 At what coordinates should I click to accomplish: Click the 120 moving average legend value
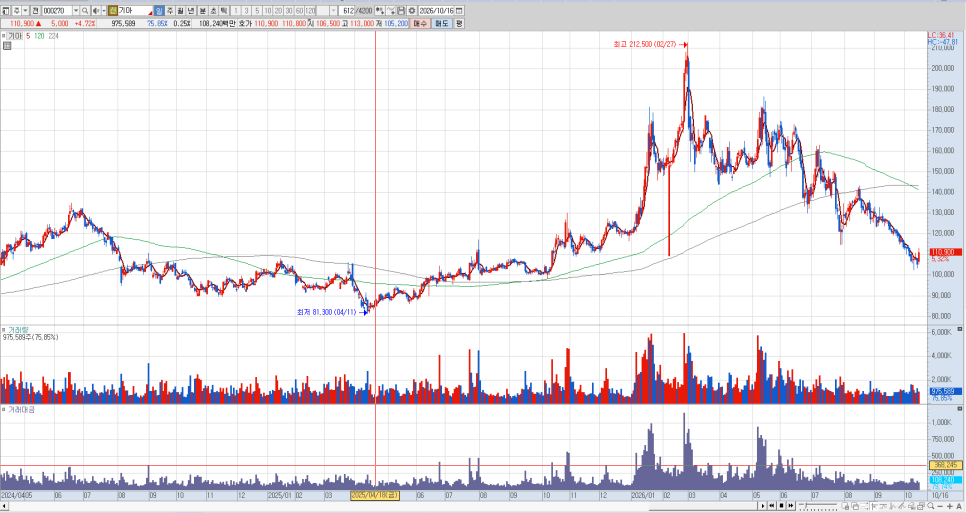click(x=39, y=36)
